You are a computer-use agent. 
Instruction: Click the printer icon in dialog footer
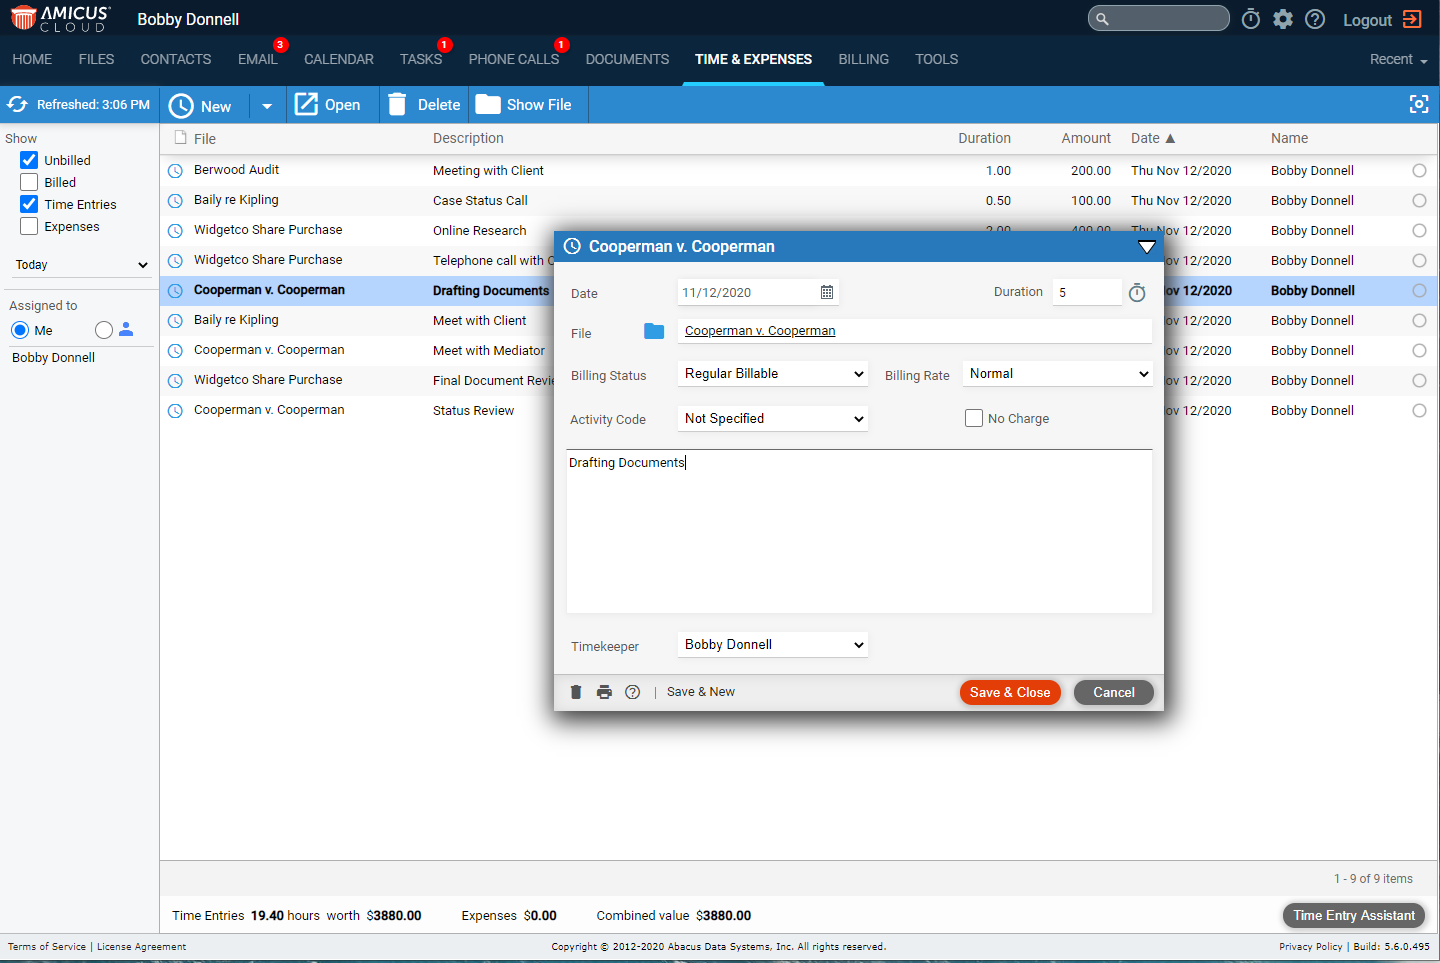point(604,692)
